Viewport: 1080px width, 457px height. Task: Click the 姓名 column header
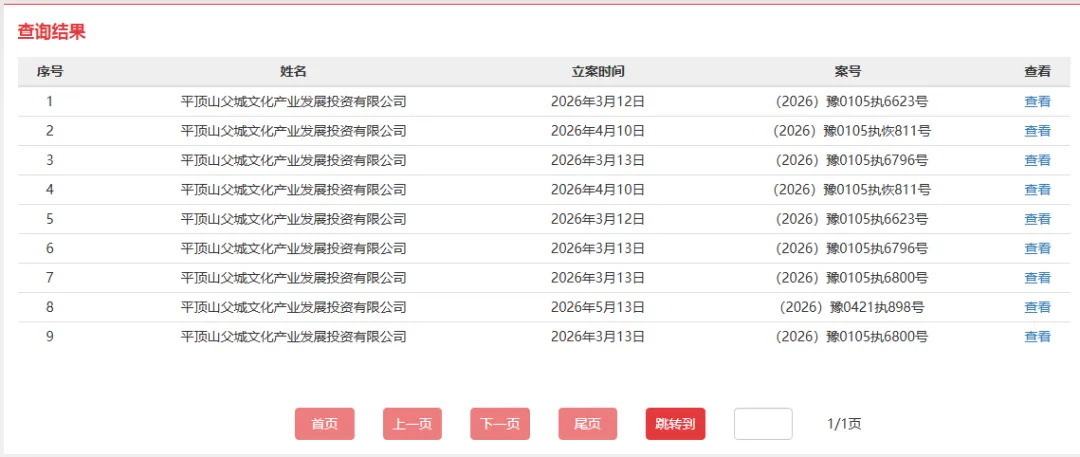click(293, 72)
